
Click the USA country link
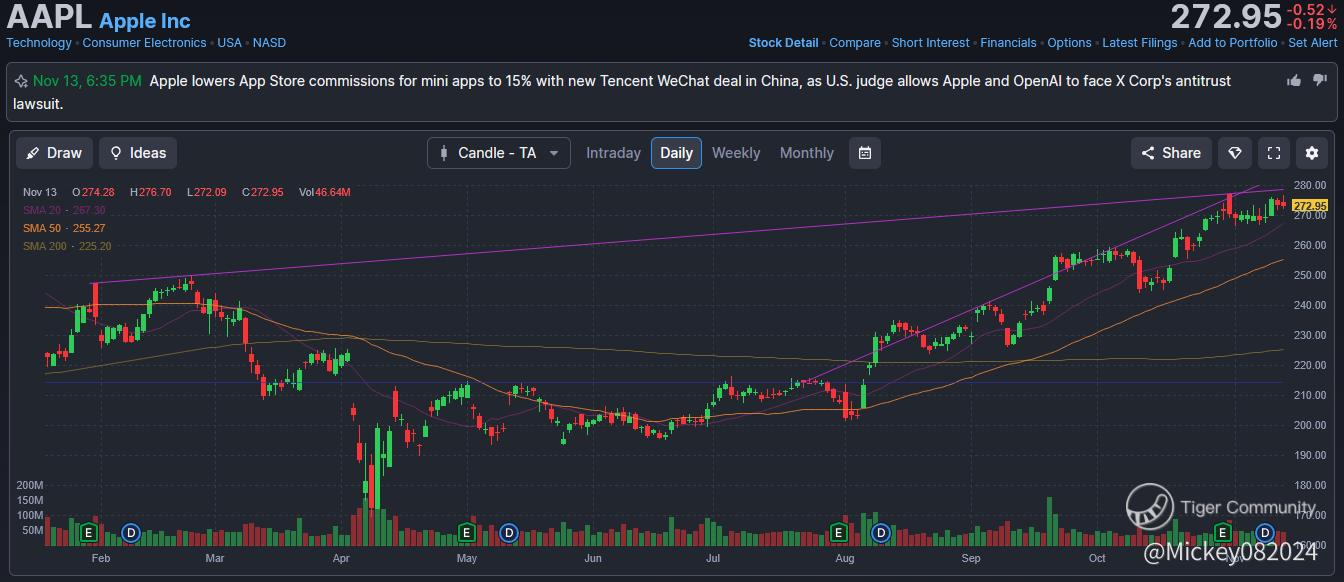230,43
